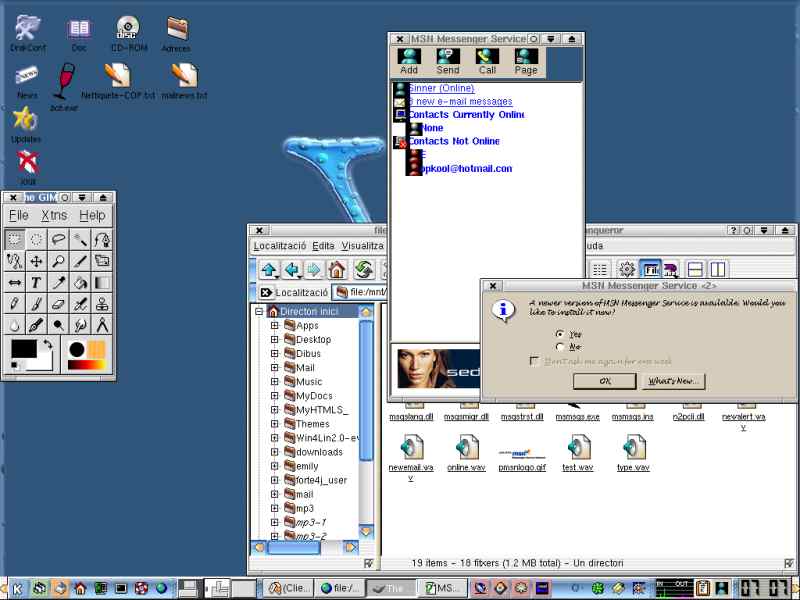The width and height of the screenshot is (800, 600).
Task: Click the Call icon in MSN Messenger
Action: (x=487, y=61)
